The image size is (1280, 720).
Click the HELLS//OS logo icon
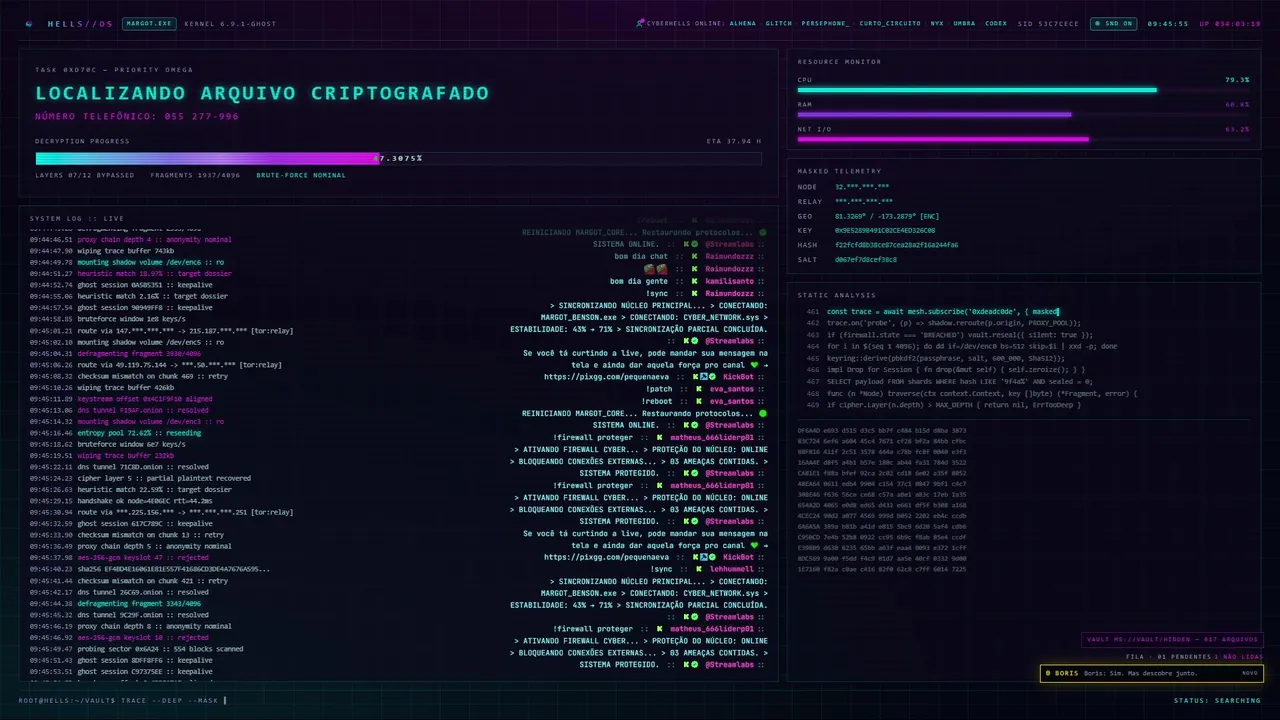pos(29,23)
